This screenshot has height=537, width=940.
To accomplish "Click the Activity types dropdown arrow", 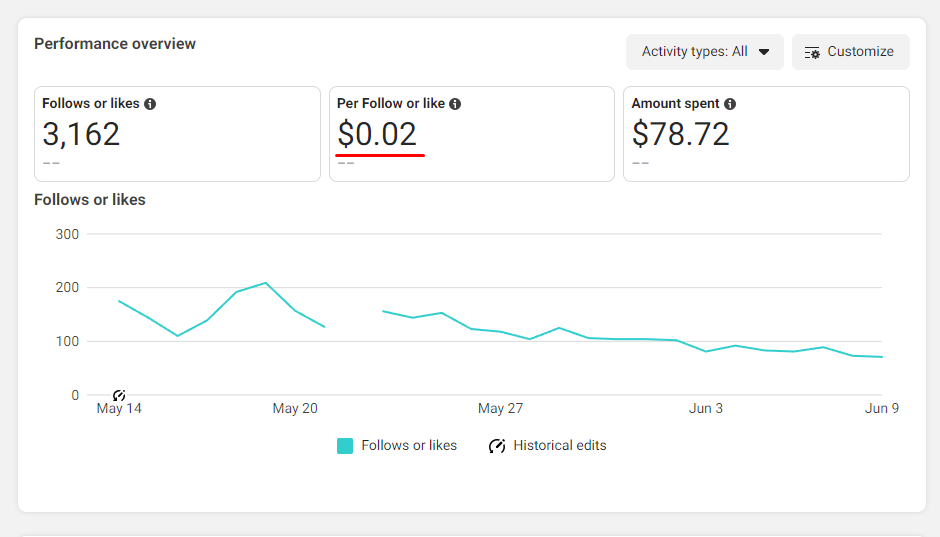I will point(764,52).
